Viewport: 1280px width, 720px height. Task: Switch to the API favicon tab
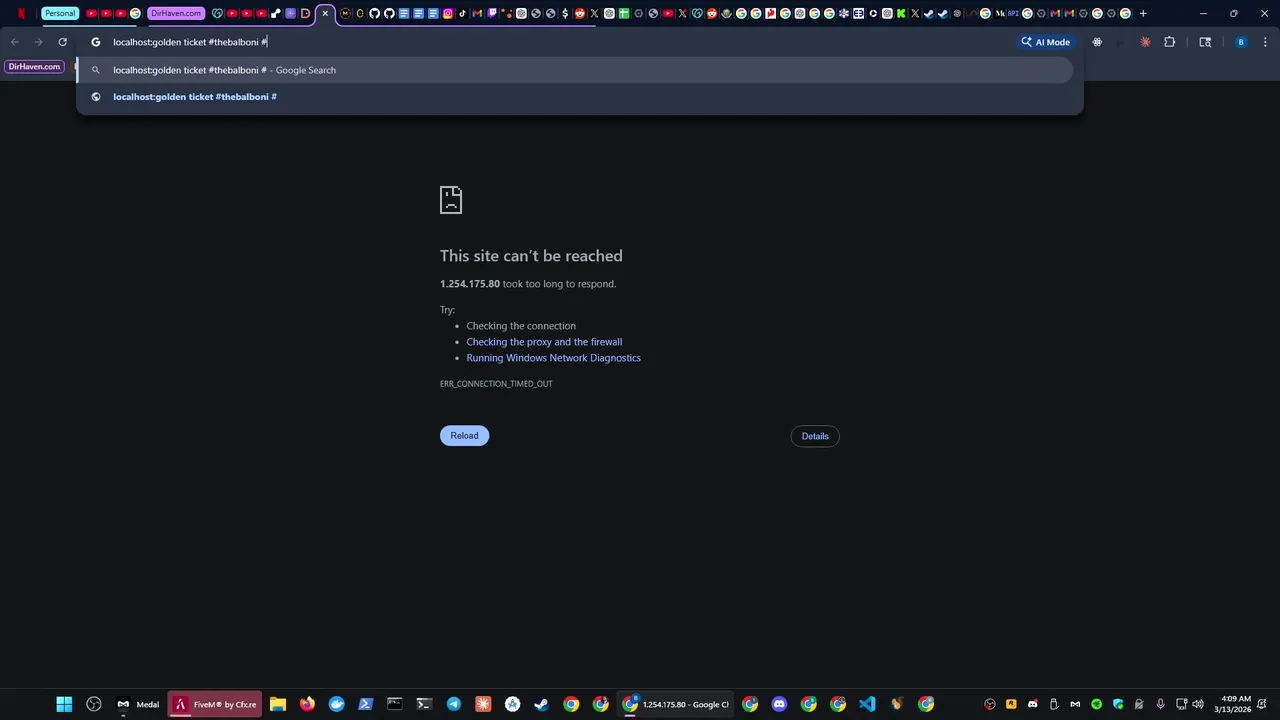click(1013, 14)
